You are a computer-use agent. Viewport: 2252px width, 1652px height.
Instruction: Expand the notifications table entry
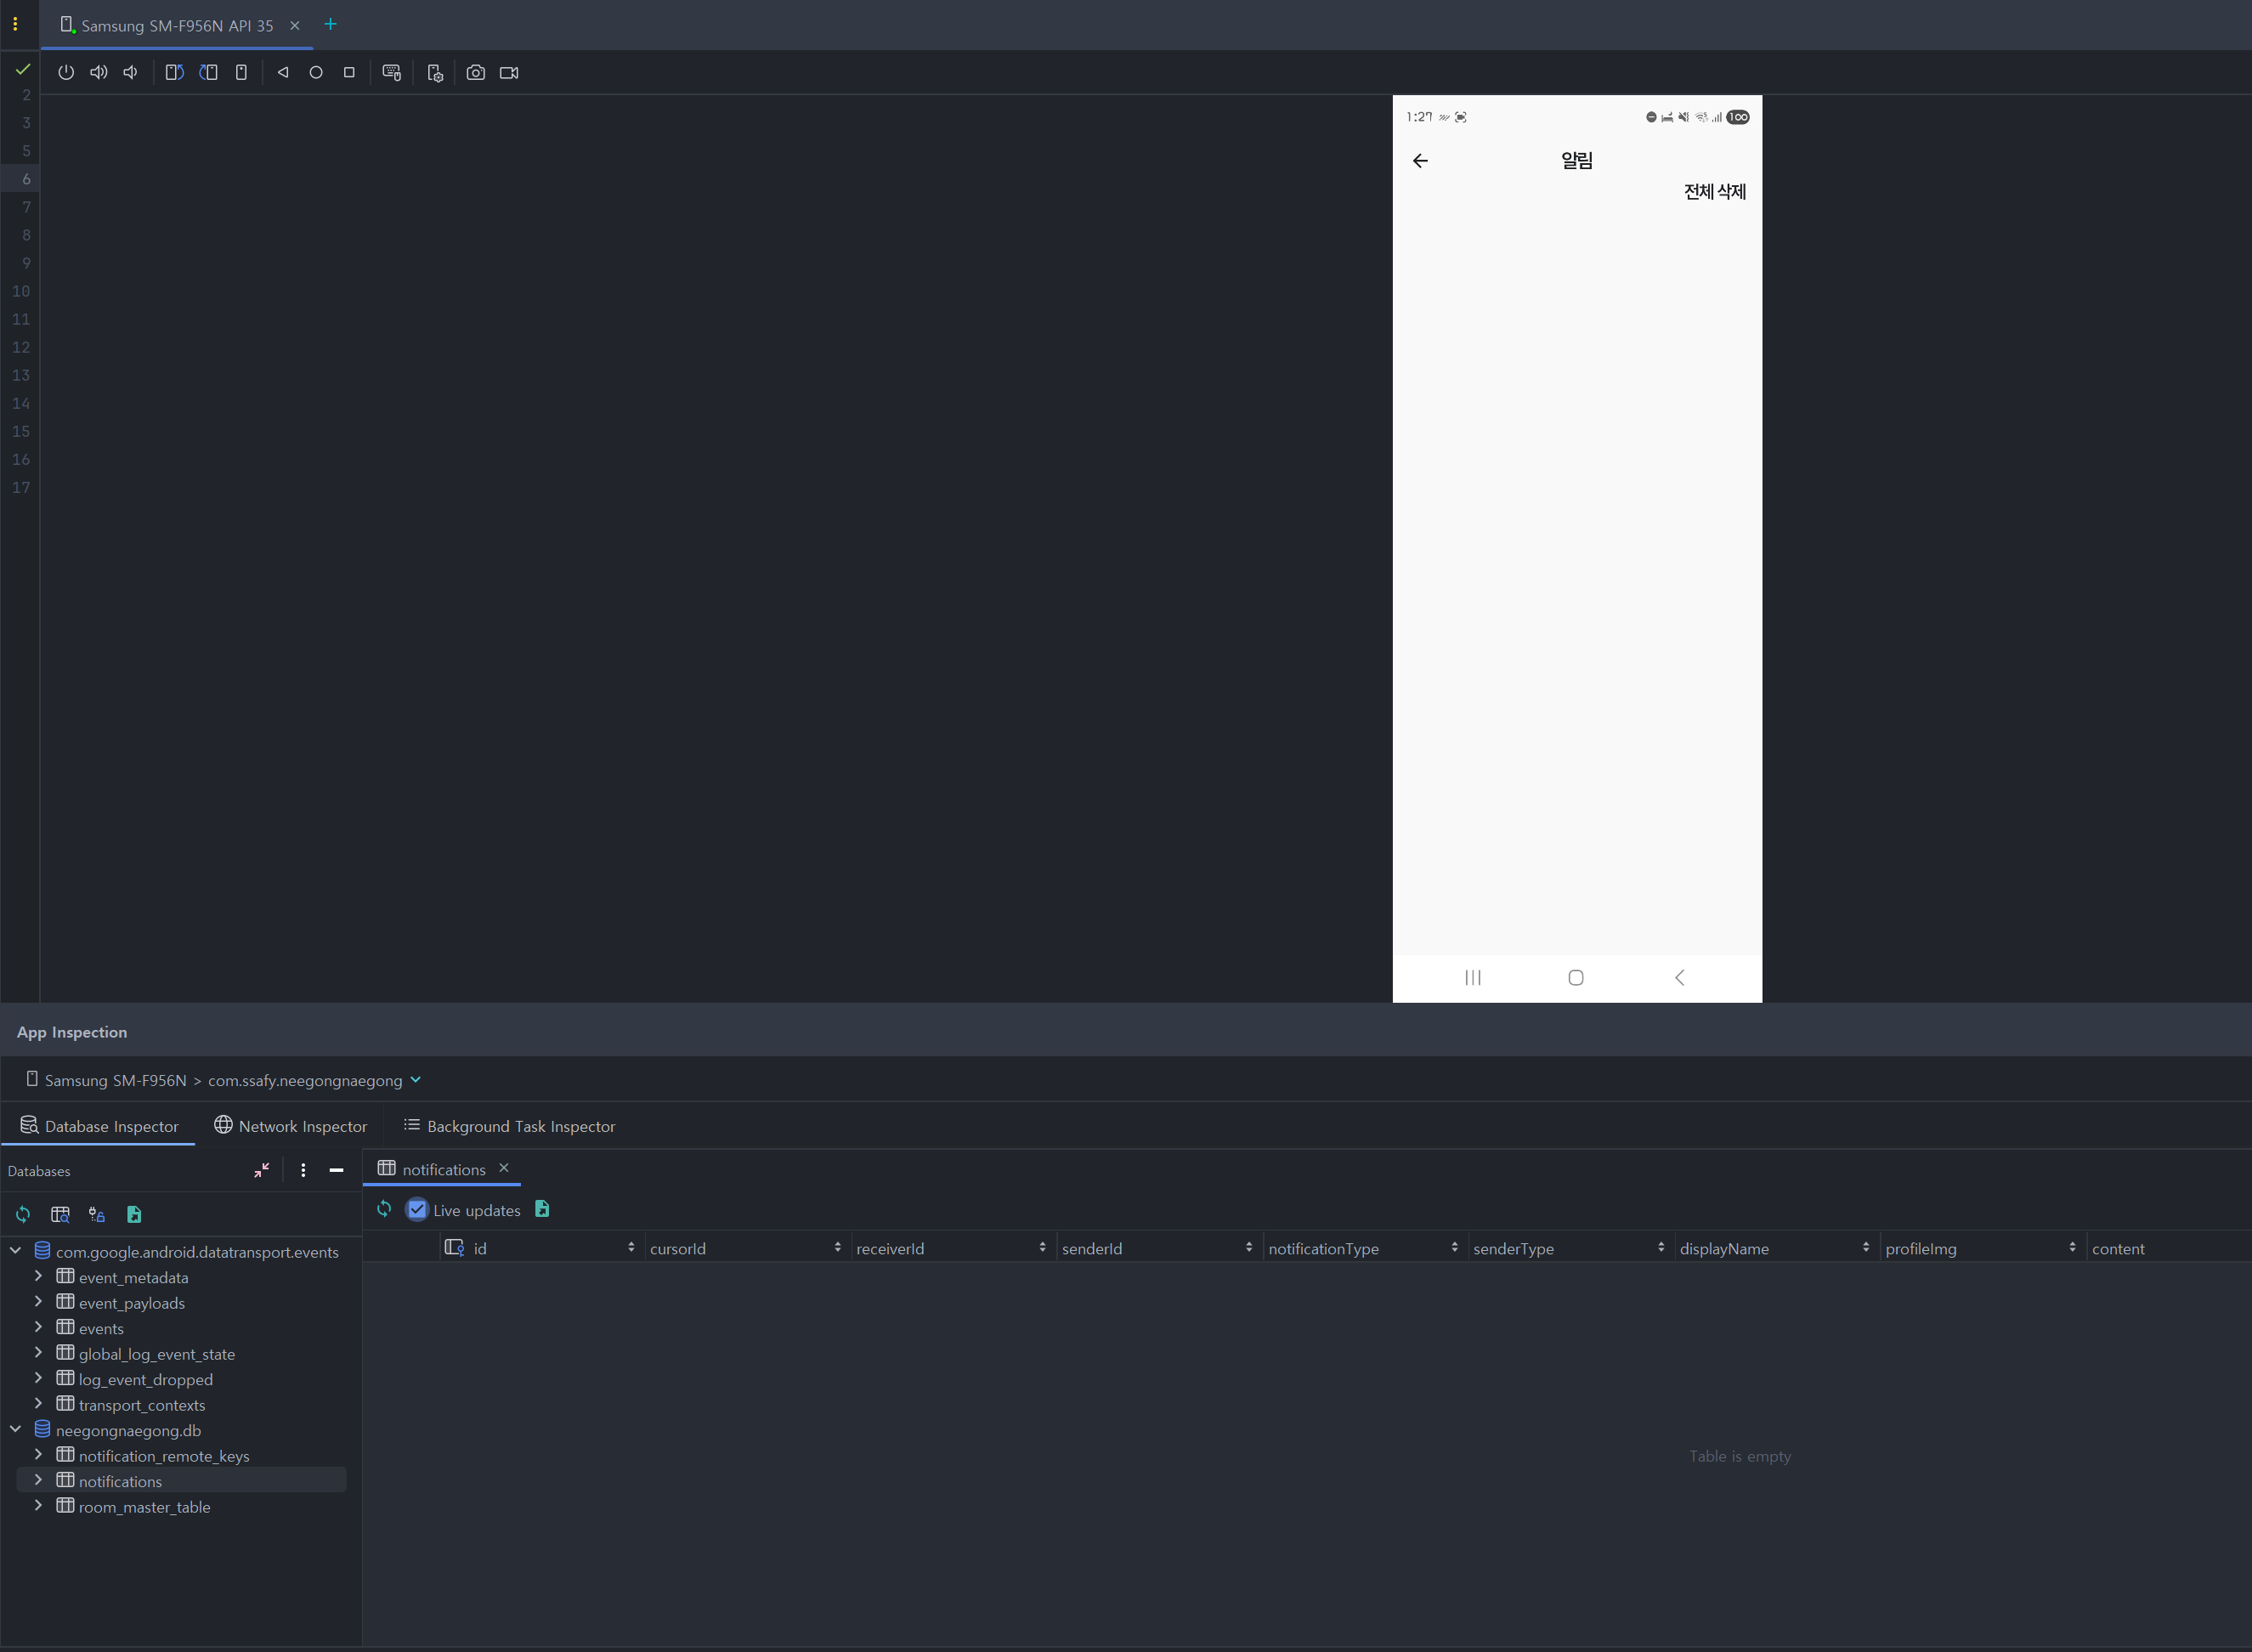[38, 1481]
